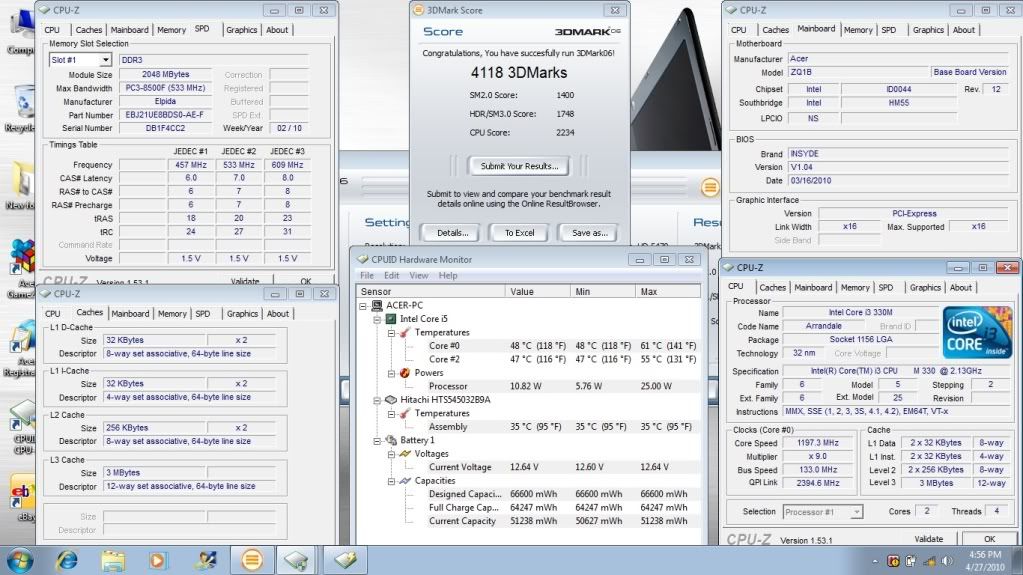Click the Sensor column header

(x=431, y=291)
